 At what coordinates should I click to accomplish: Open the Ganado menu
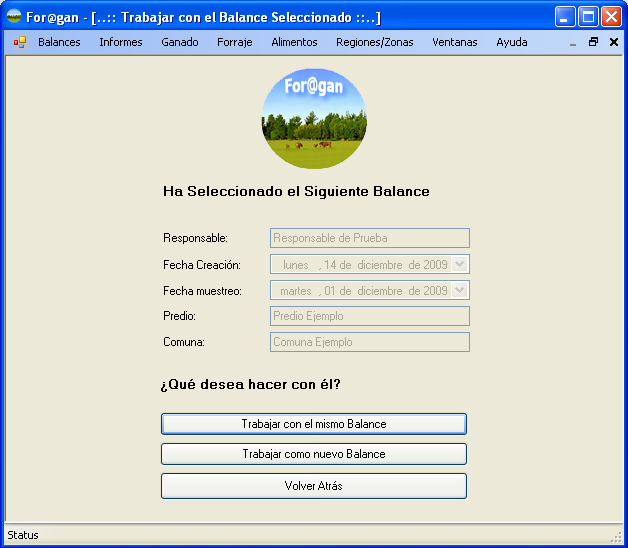(180, 42)
